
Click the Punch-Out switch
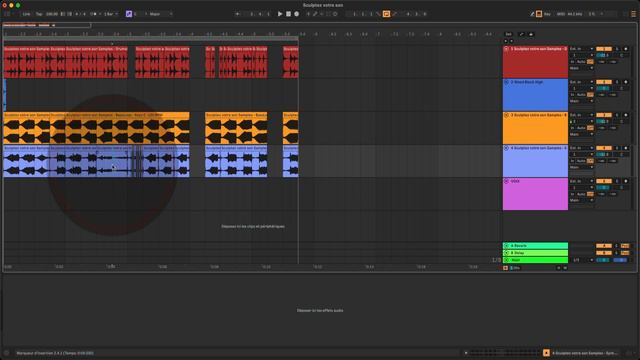[x=394, y=14]
